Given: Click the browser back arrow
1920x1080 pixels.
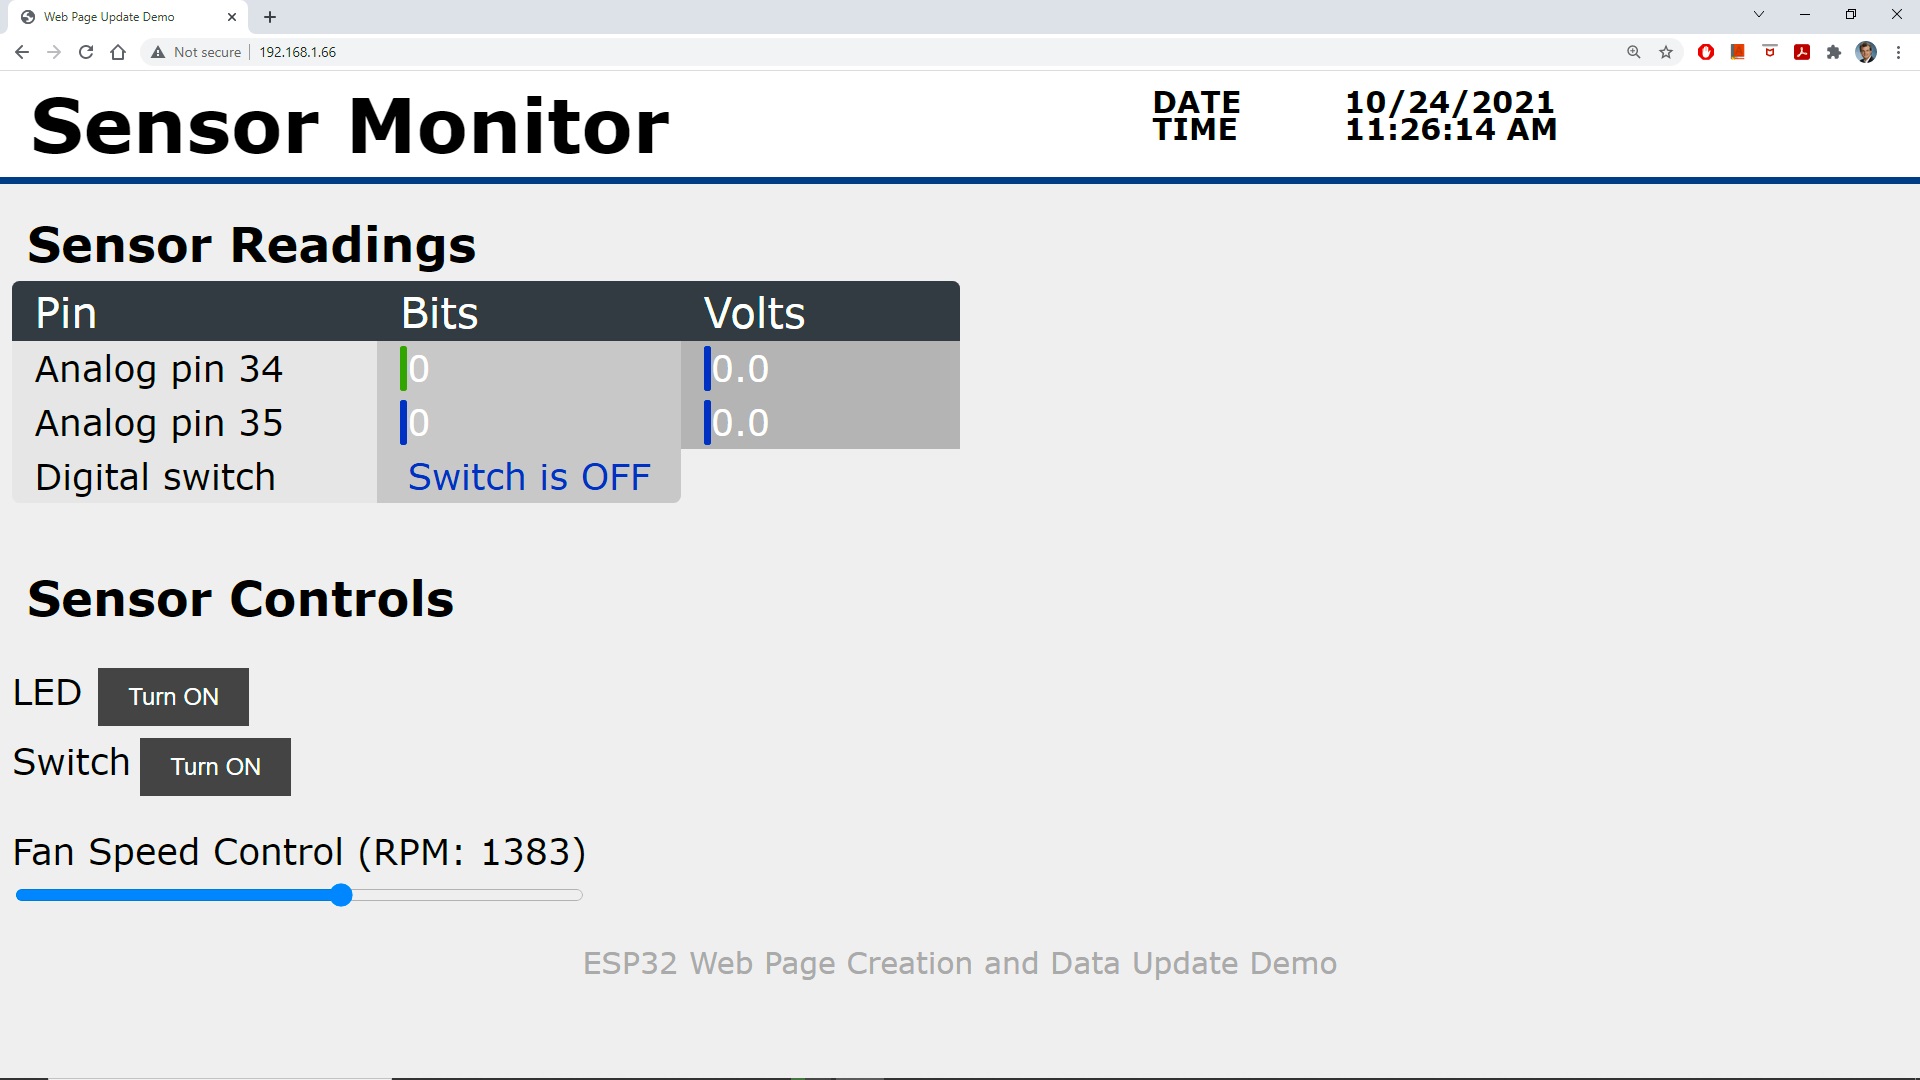Looking at the screenshot, I should [22, 52].
